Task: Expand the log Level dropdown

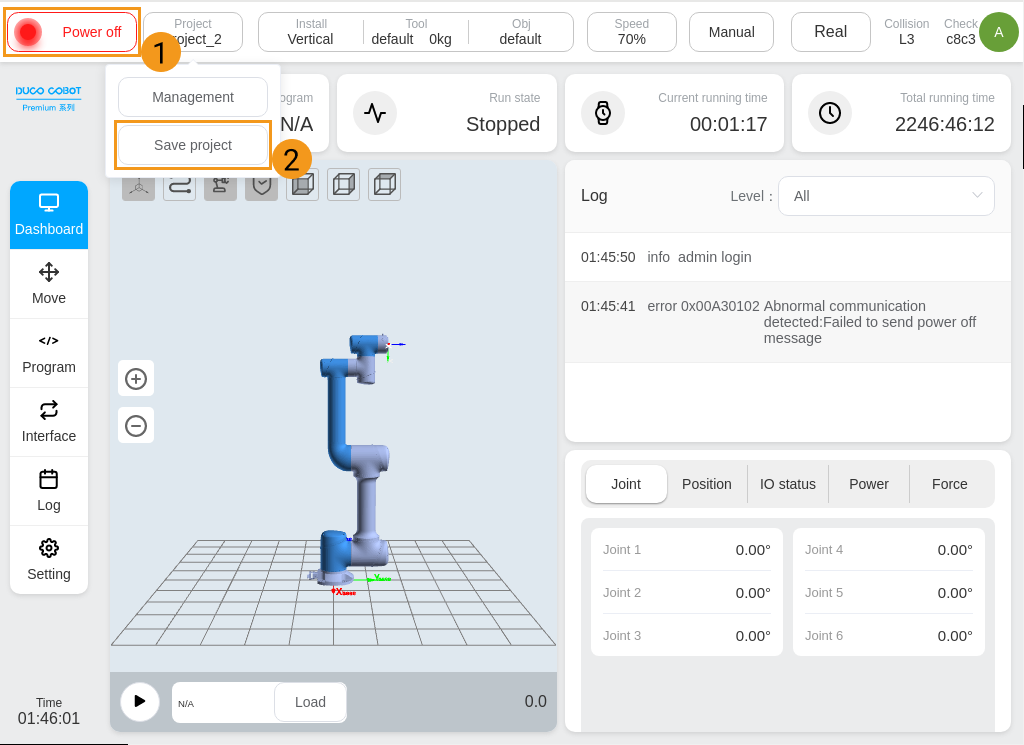Action: (x=886, y=196)
